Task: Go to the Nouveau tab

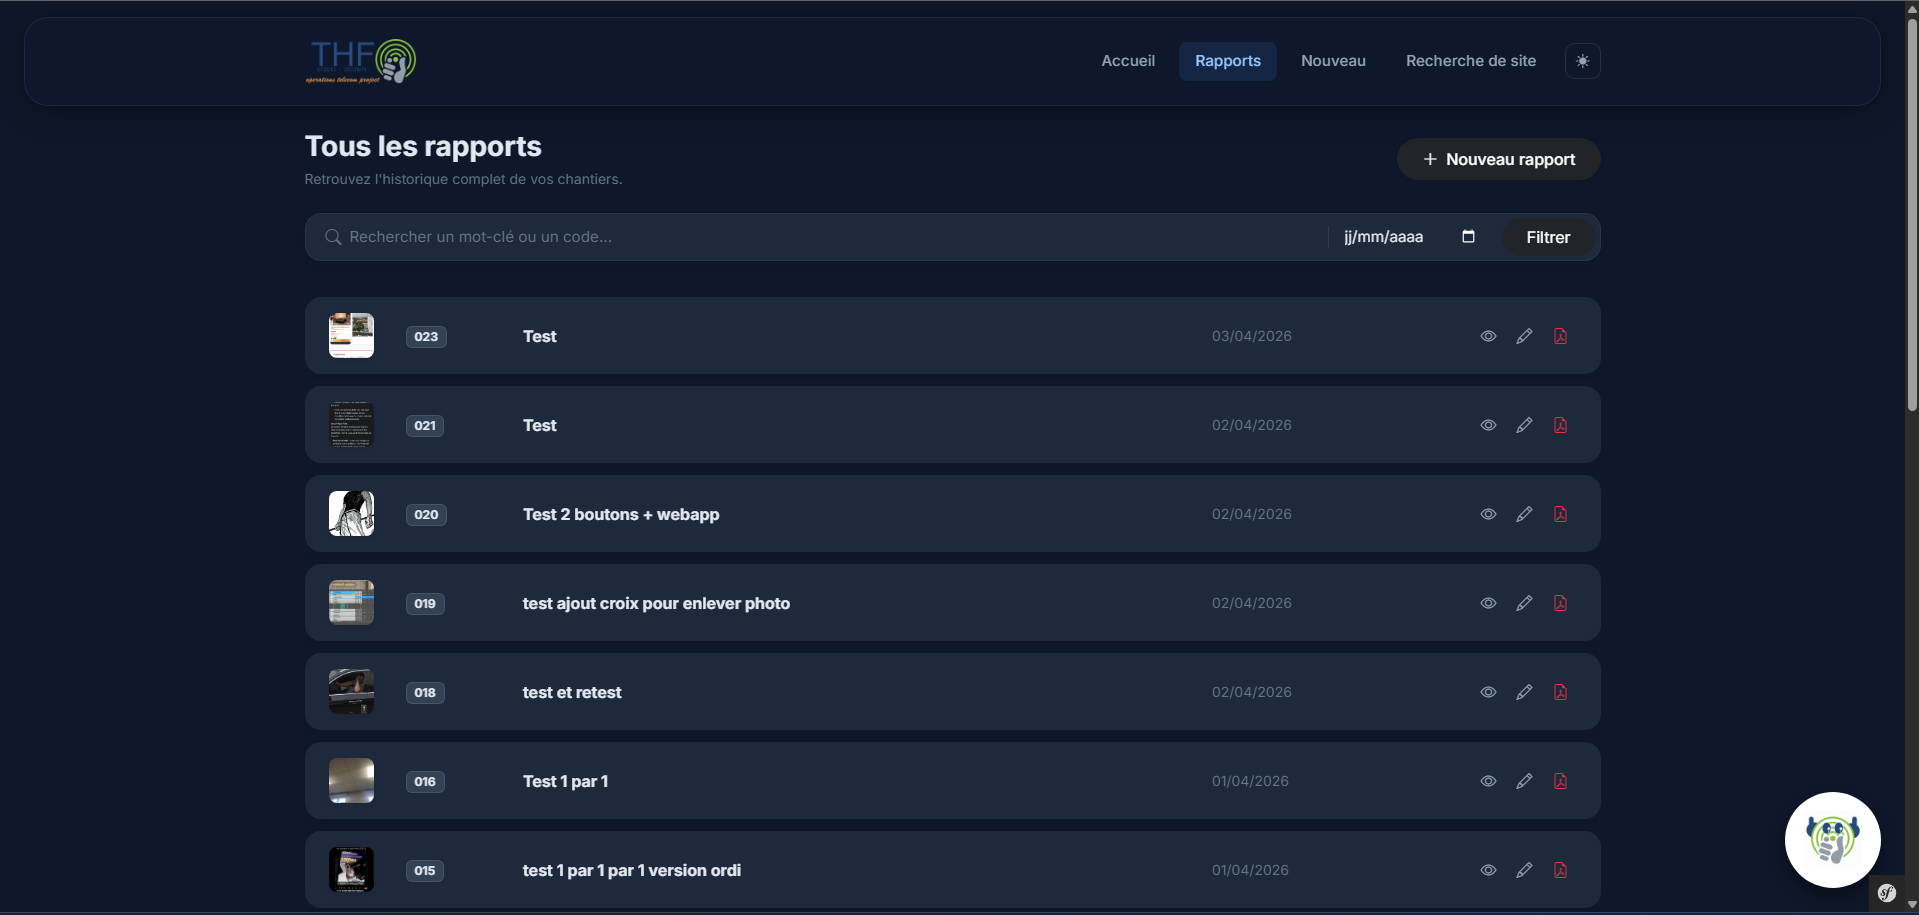Action: (1332, 61)
